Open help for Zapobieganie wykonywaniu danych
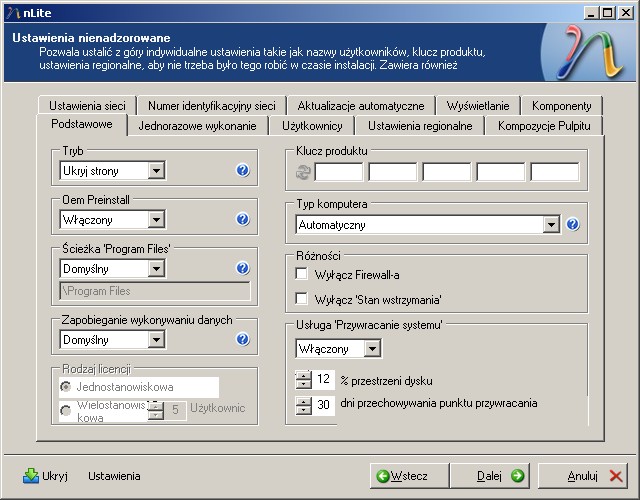The image size is (640, 500). (242, 339)
